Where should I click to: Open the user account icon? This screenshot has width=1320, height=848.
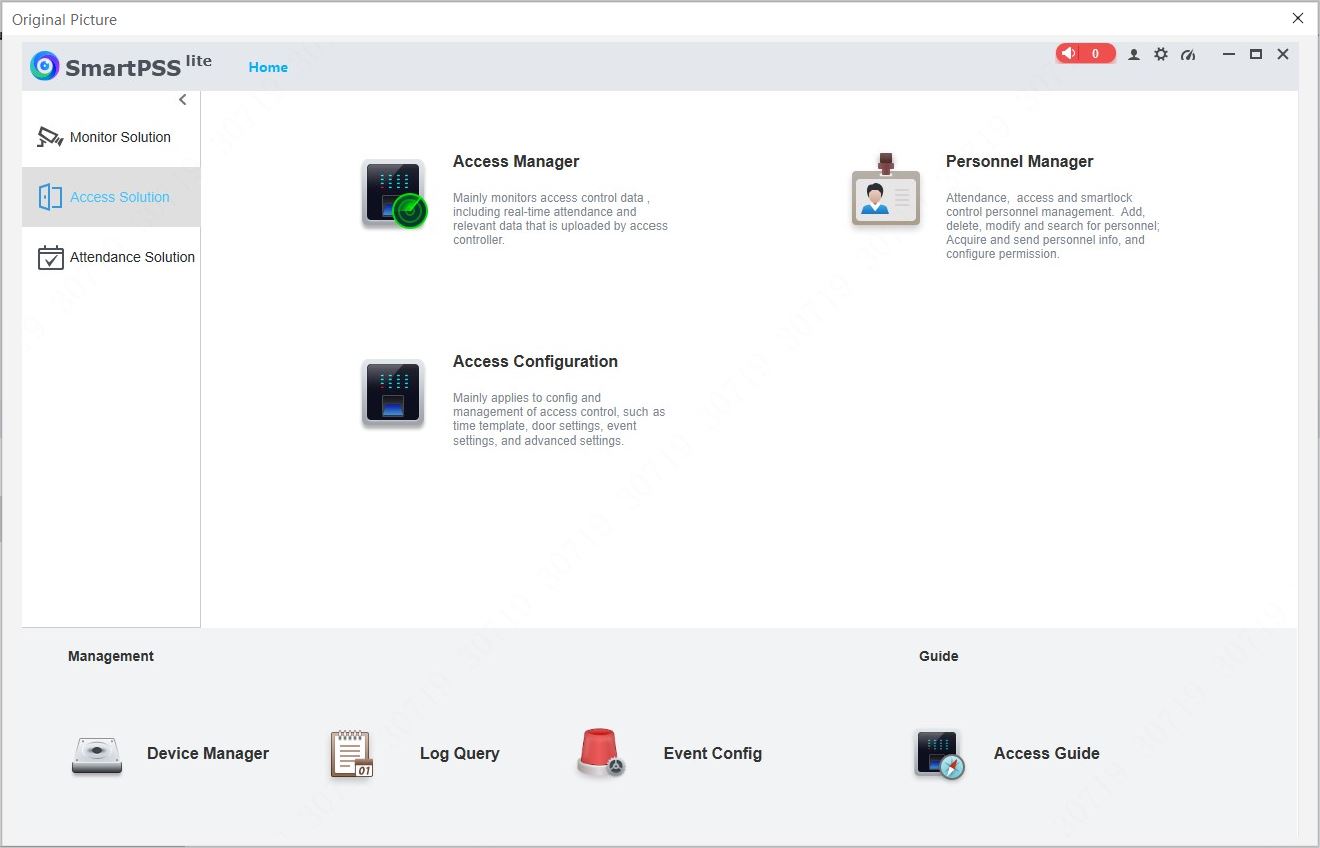coord(1134,55)
